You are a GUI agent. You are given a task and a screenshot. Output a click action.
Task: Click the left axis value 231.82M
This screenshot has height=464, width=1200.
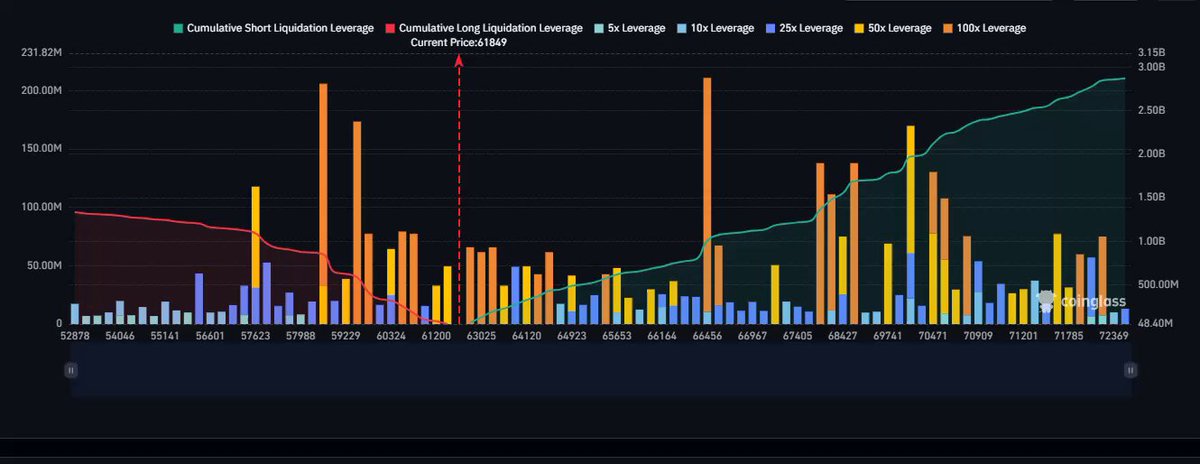[x=42, y=52]
